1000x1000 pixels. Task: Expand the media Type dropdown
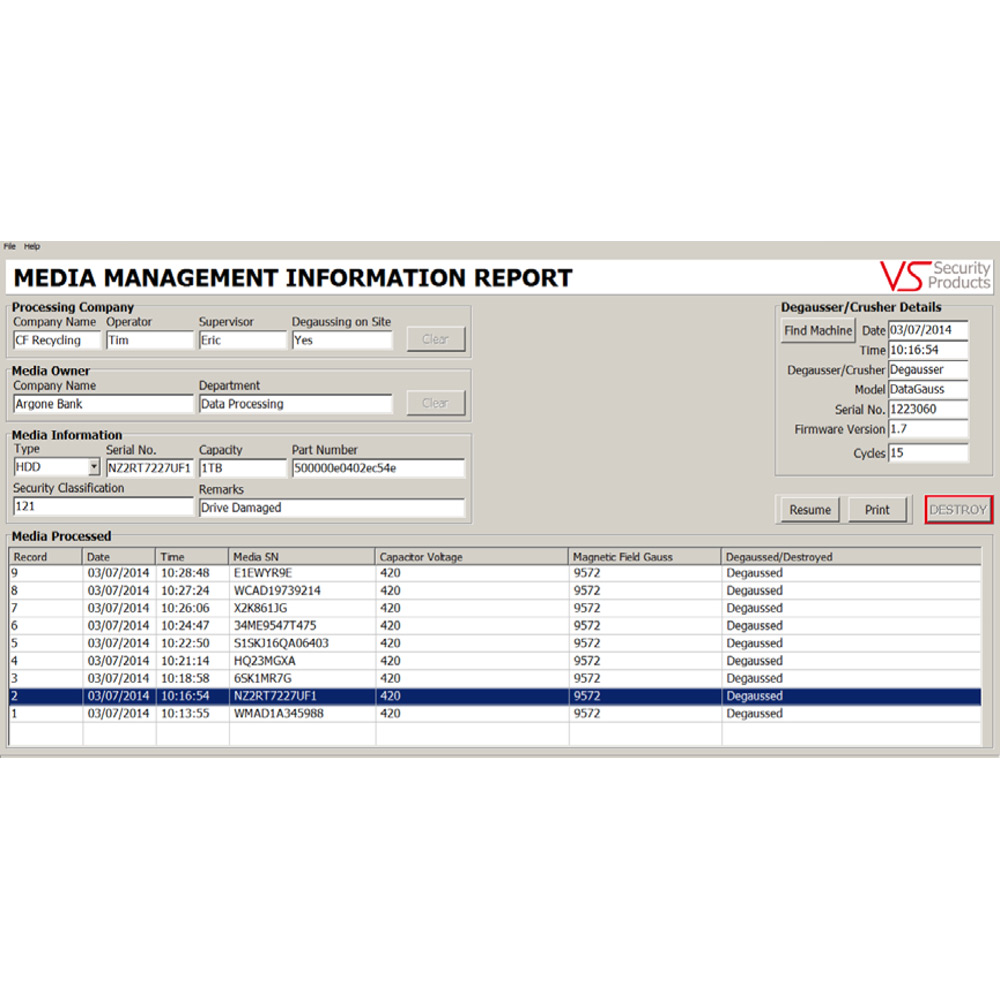[x=94, y=467]
